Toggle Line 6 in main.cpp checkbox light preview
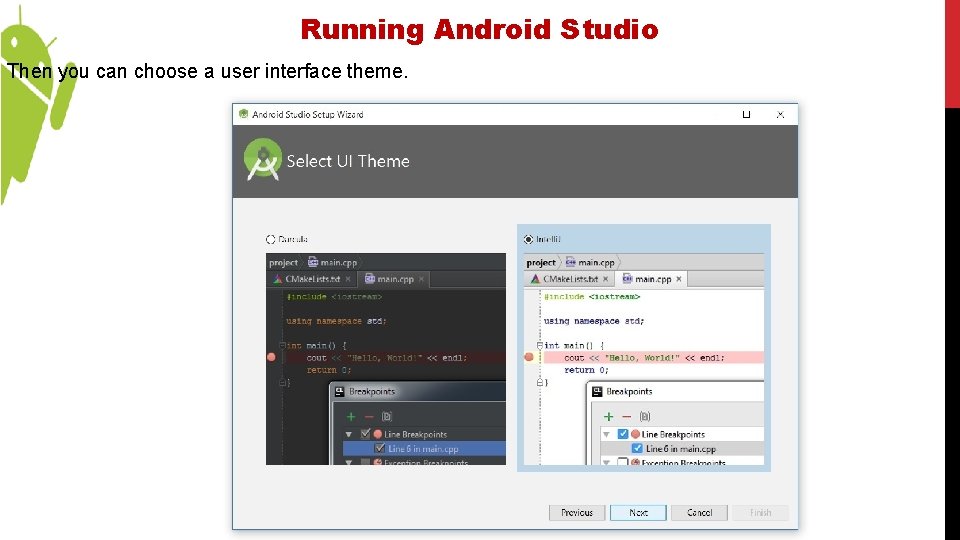The image size is (960, 540). coord(637,448)
